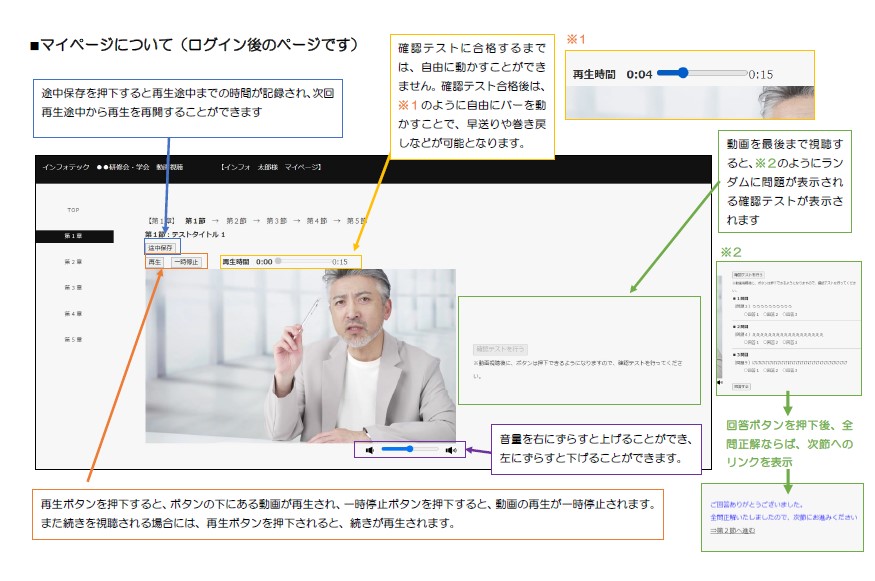875x581 pixels.
Task: Click マイページ in the top navigation bar
Action: point(301,168)
